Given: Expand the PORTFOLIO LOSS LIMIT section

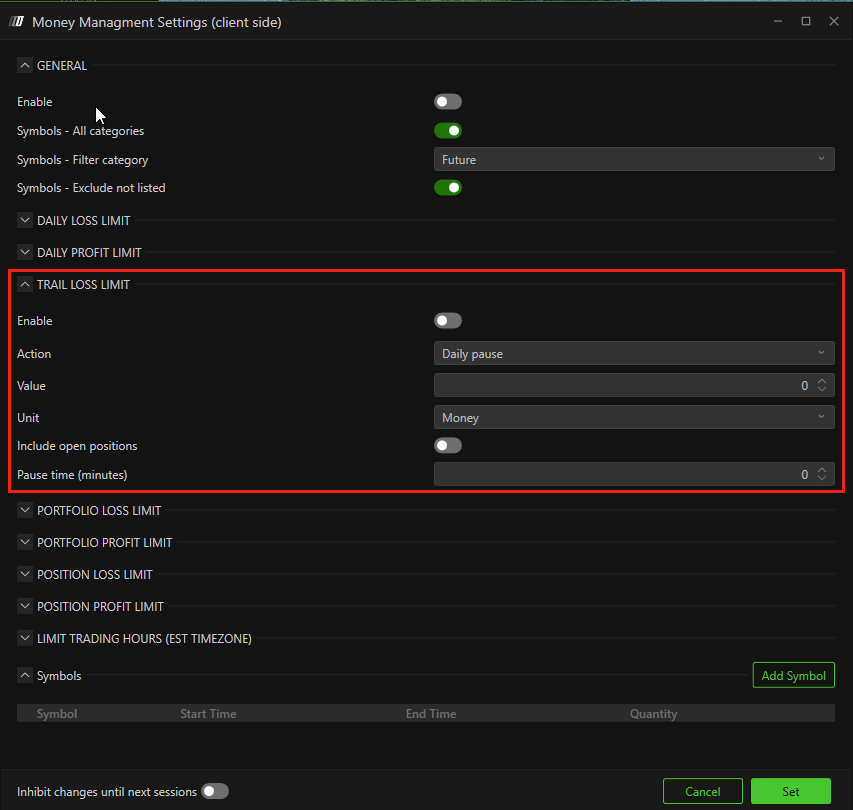Looking at the screenshot, I should (25, 511).
